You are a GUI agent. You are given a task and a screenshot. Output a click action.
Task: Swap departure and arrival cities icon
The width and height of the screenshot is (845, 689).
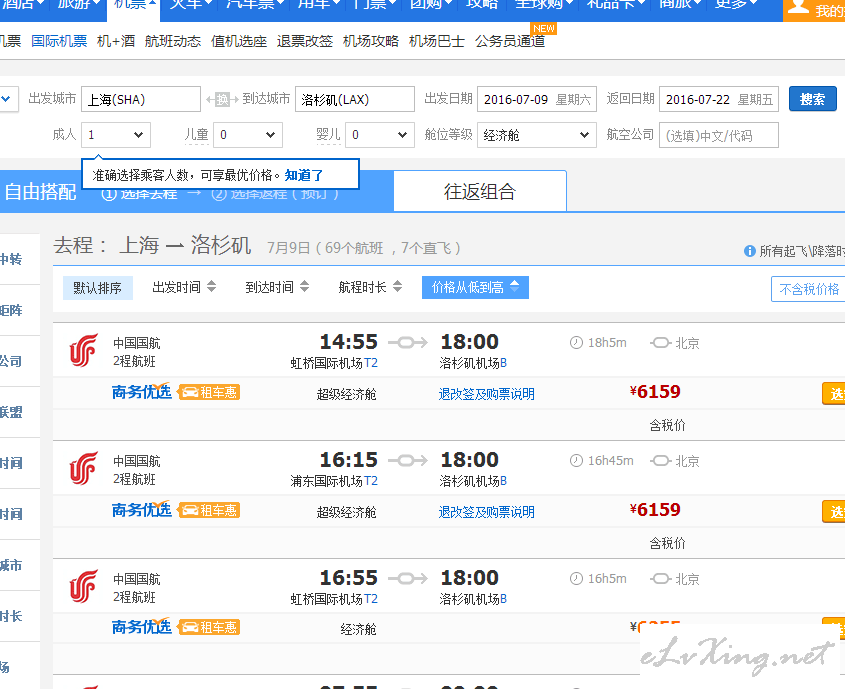click(x=222, y=100)
